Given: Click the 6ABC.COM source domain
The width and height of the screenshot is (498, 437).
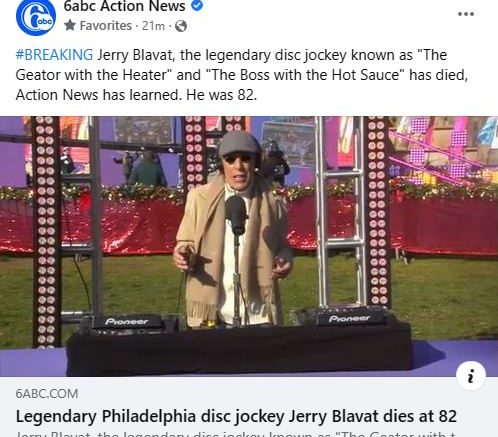Looking at the screenshot, I should pyautogui.click(x=47, y=394).
